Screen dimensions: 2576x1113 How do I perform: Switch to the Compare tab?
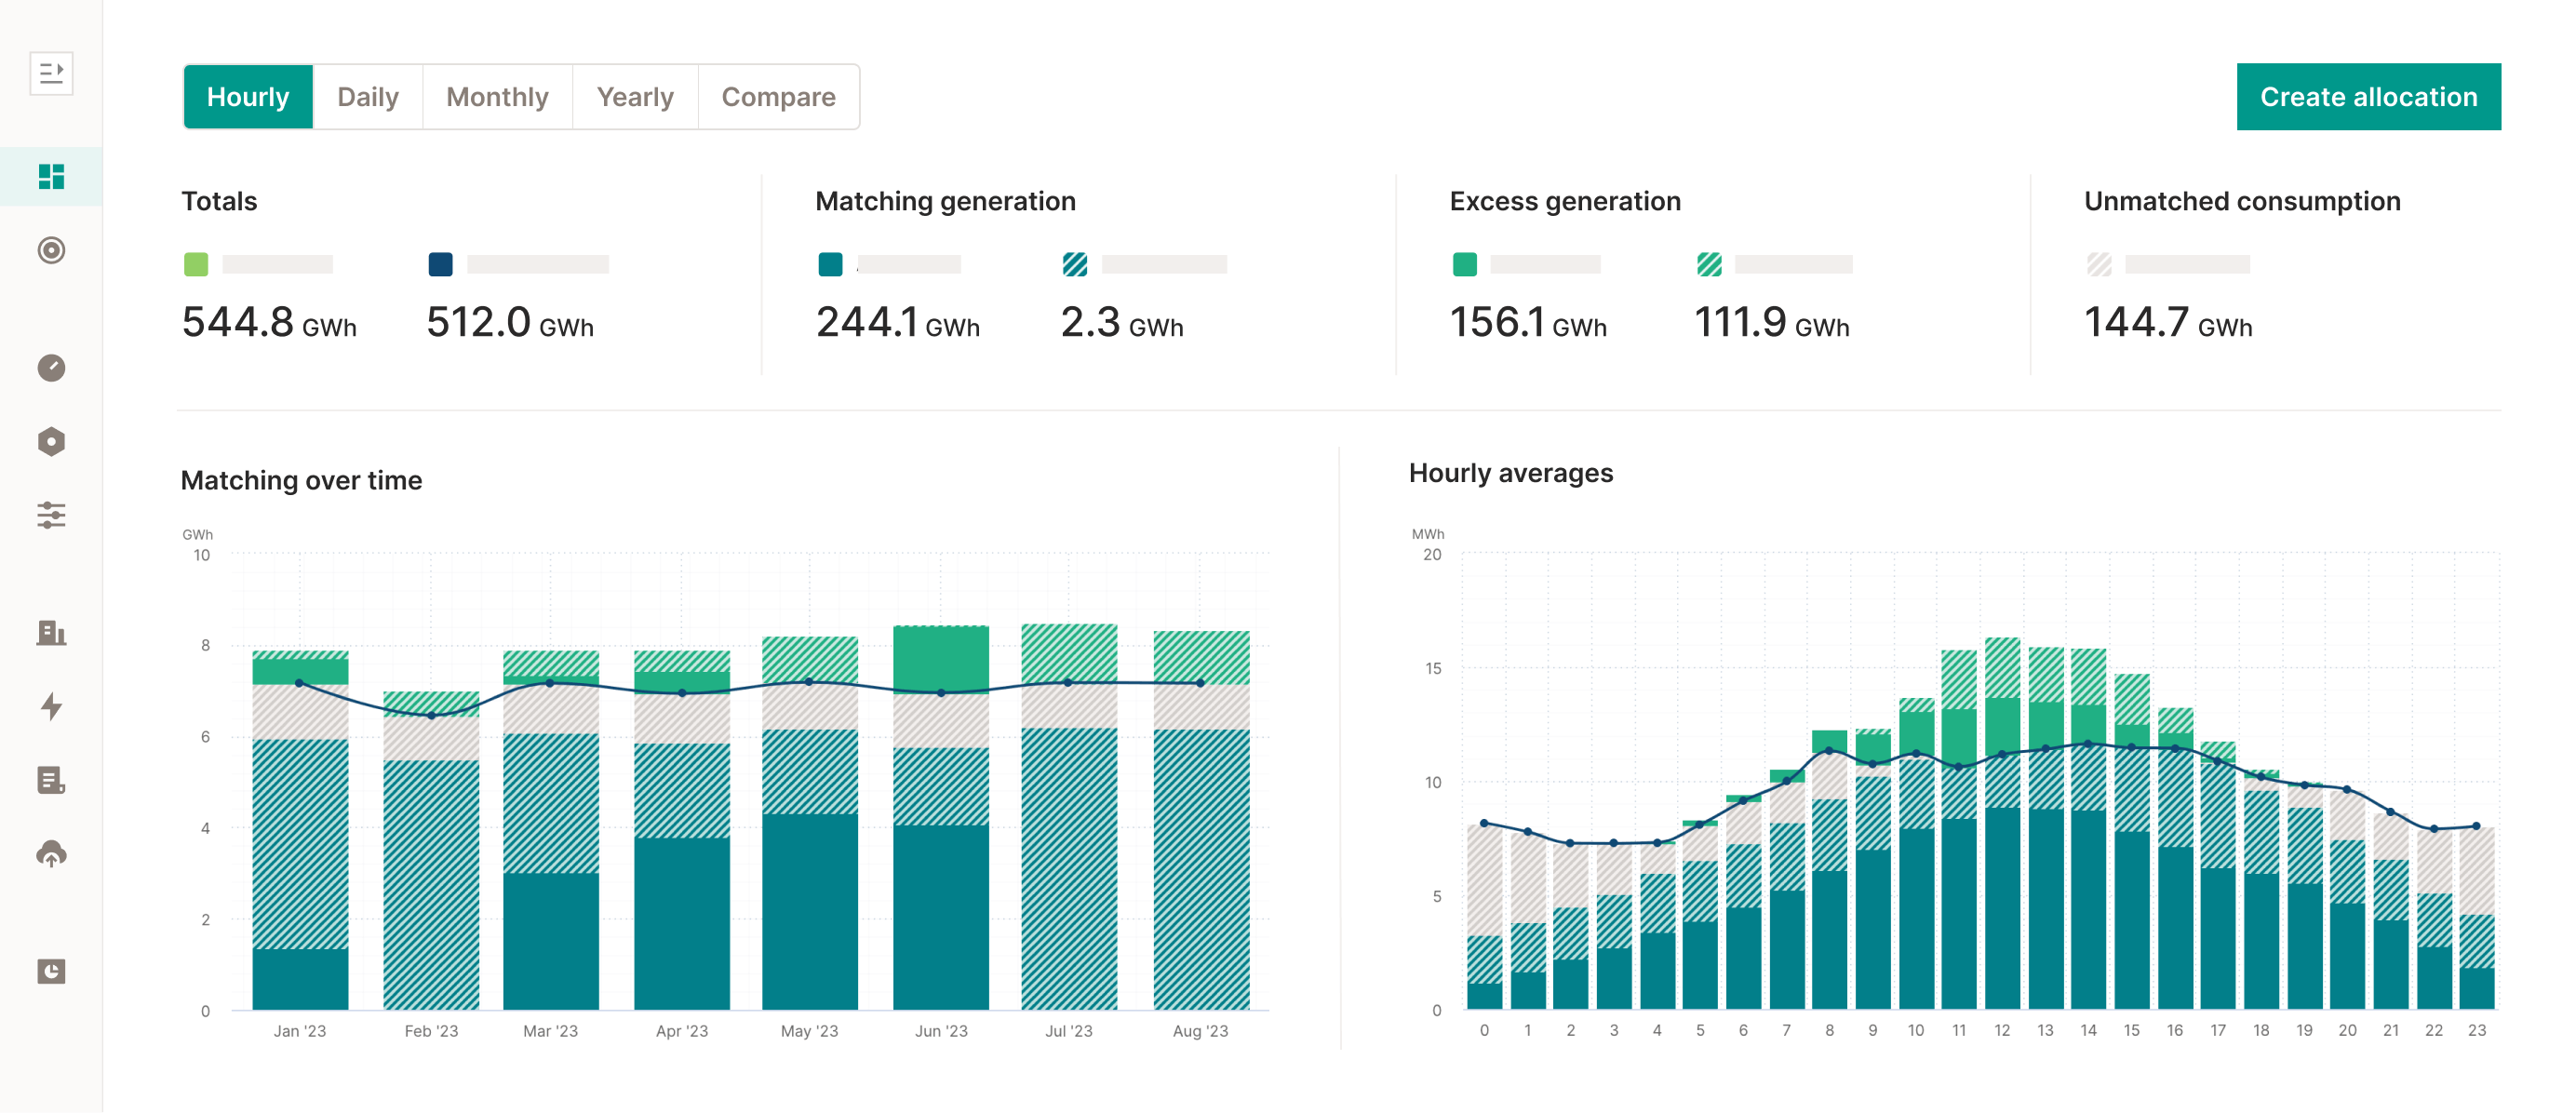pos(778,96)
